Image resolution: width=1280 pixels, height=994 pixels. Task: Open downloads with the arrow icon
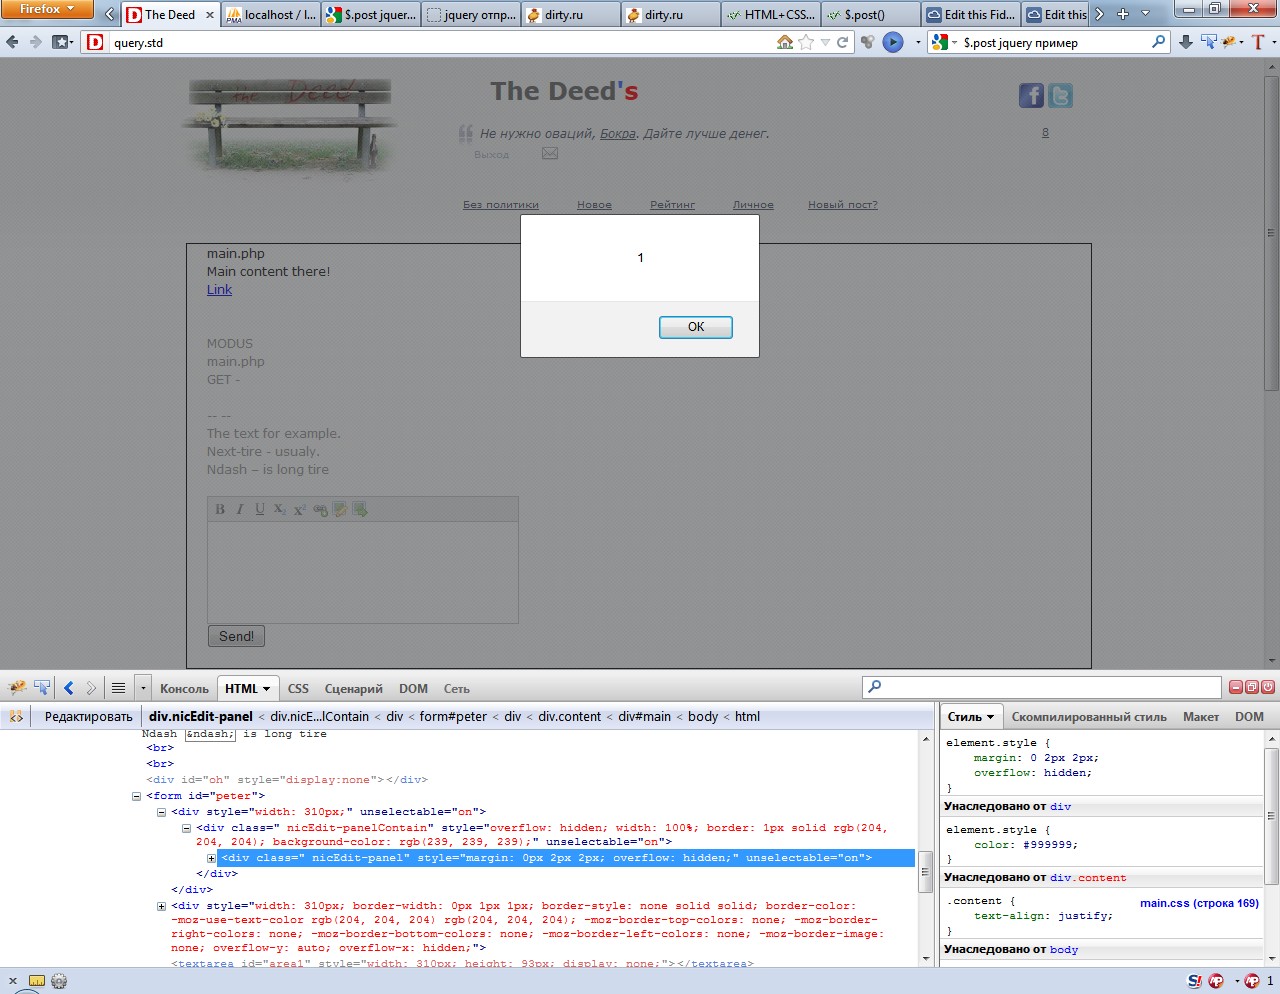[1186, 42]
